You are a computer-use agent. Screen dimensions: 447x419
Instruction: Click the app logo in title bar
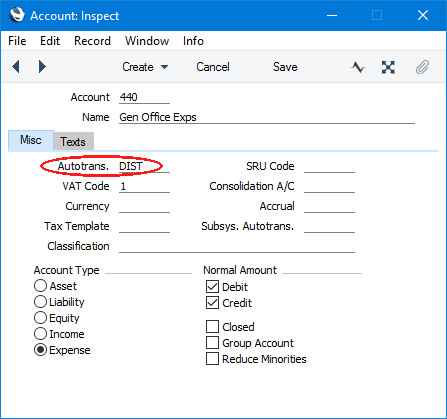[x=17, y=15]
